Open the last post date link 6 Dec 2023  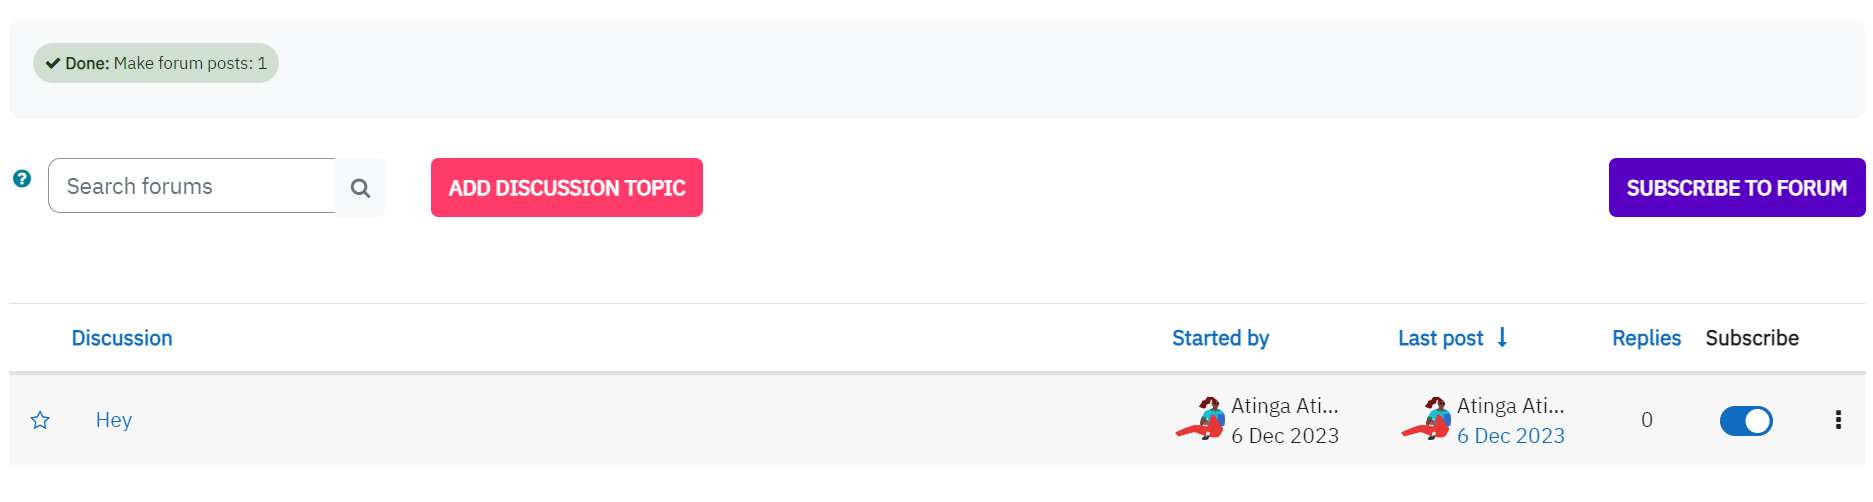click(x=1510, y=436)
